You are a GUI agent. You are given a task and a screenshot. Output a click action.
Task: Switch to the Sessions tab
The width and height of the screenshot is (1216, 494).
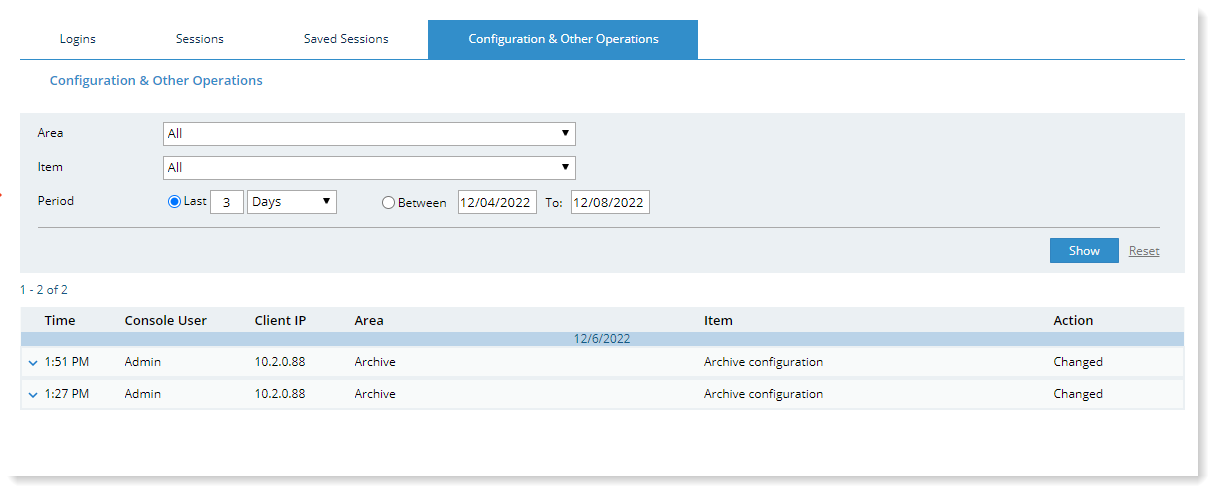(x=200, y=39)
